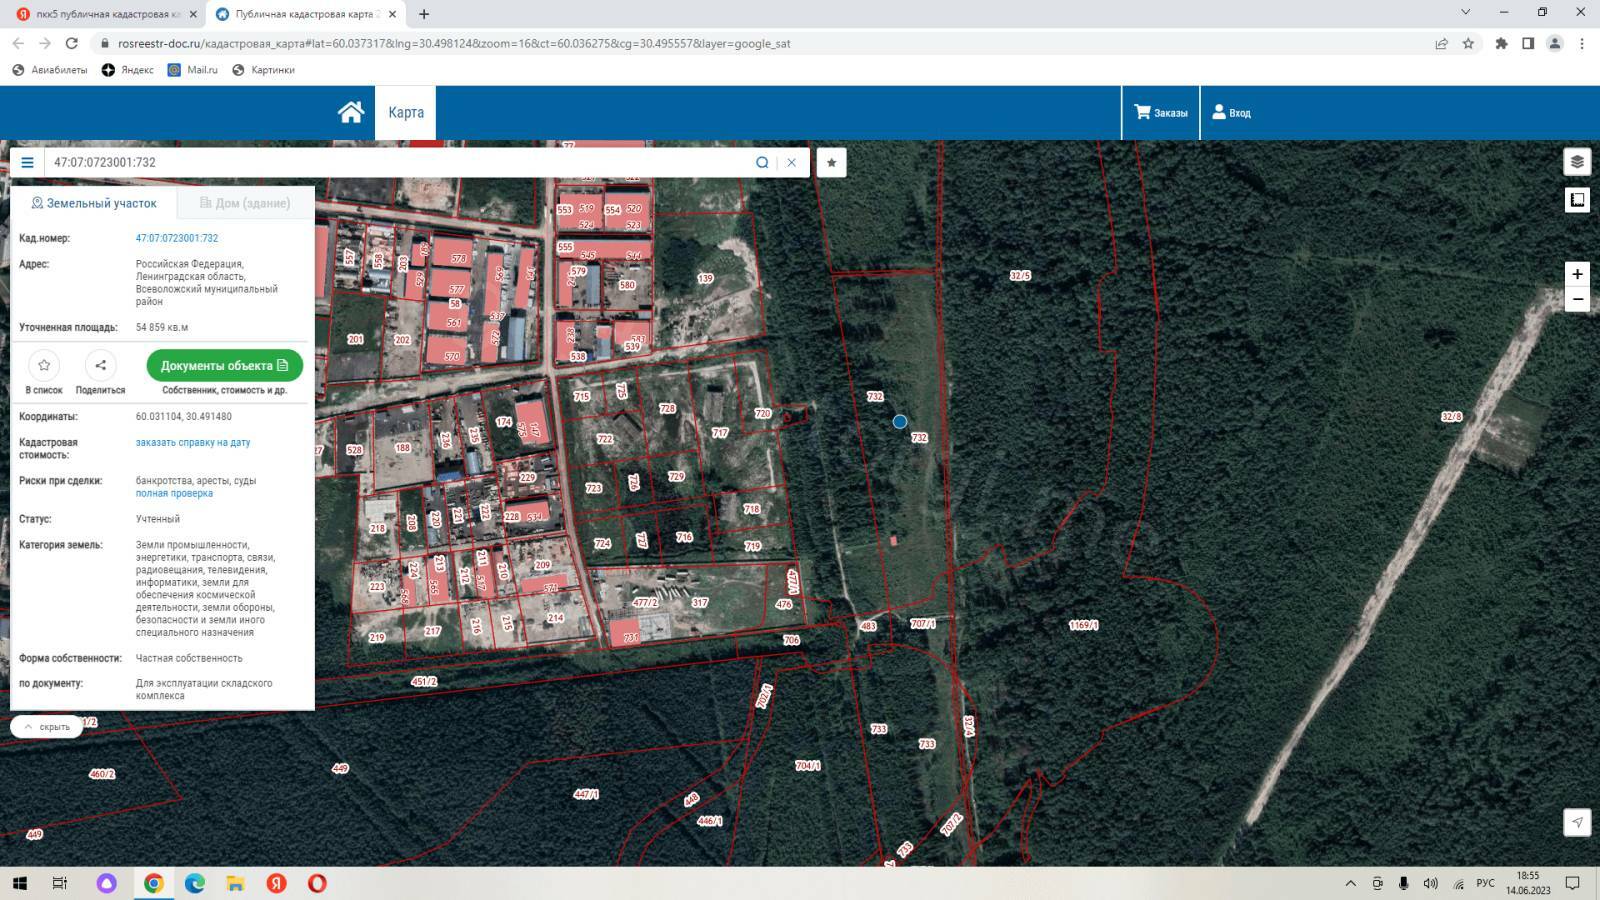Screen dimensions: 1600x900
Task: Click the measurement tool icon on map
Action: [x=1577, y=200]
